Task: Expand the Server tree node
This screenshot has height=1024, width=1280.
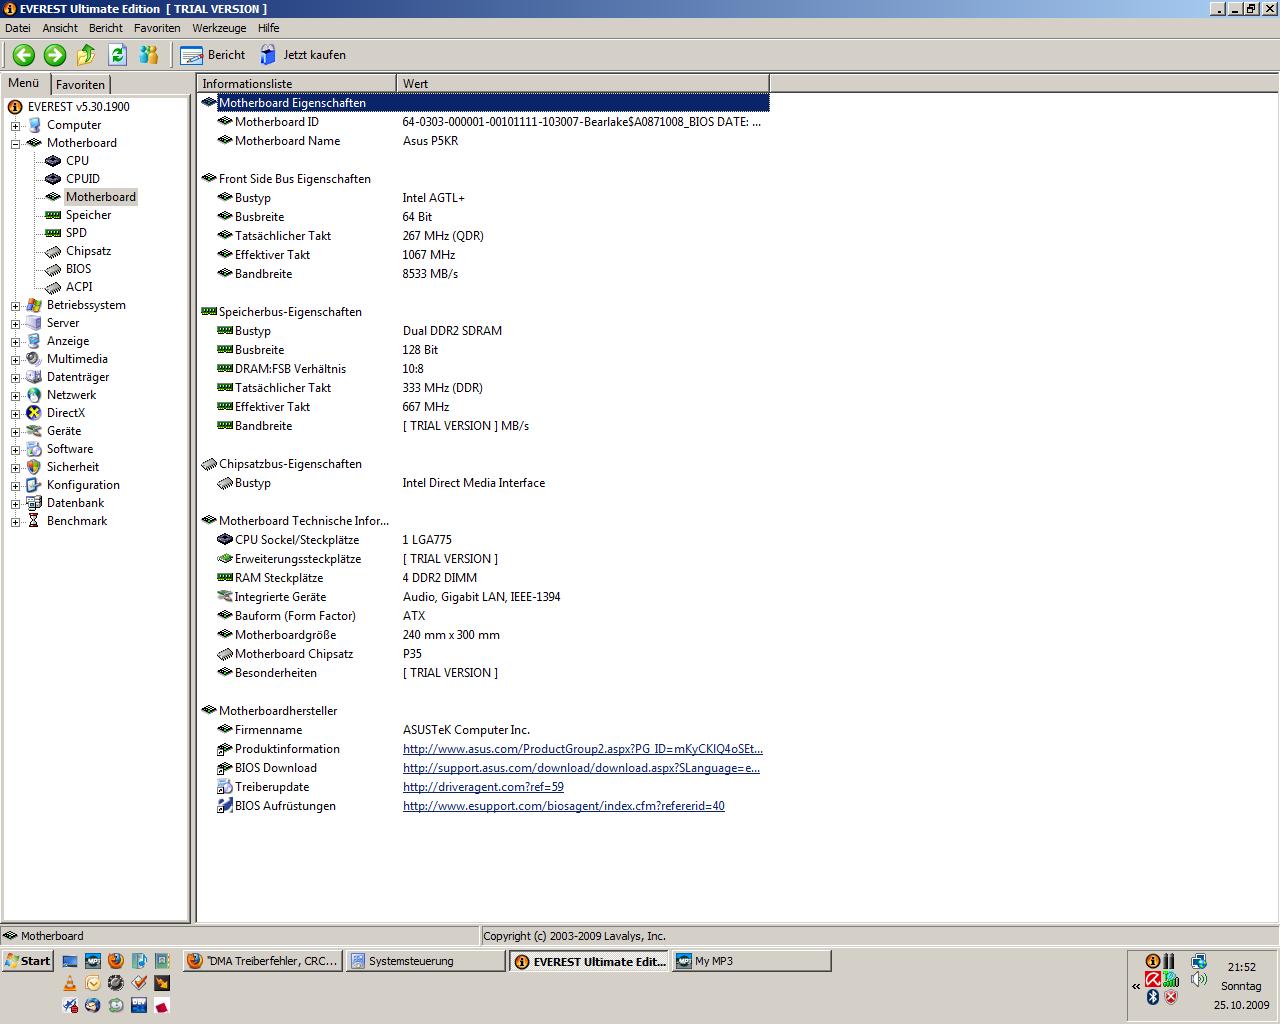Action: 15,324
